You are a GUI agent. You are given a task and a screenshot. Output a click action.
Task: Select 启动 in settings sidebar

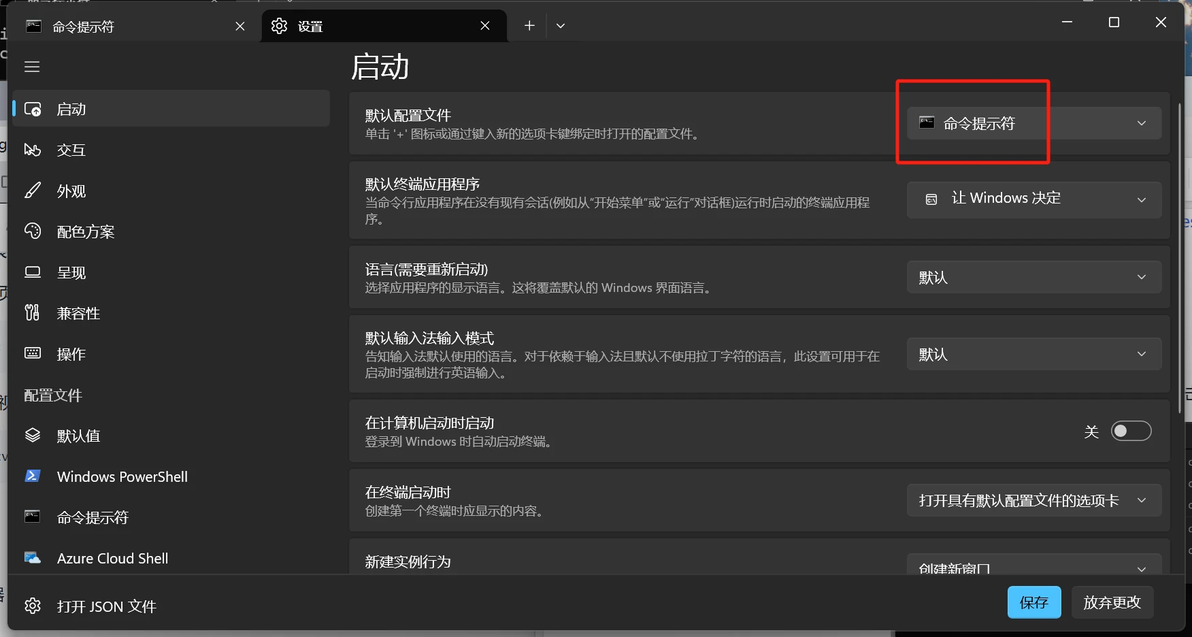tap(172, 109)
